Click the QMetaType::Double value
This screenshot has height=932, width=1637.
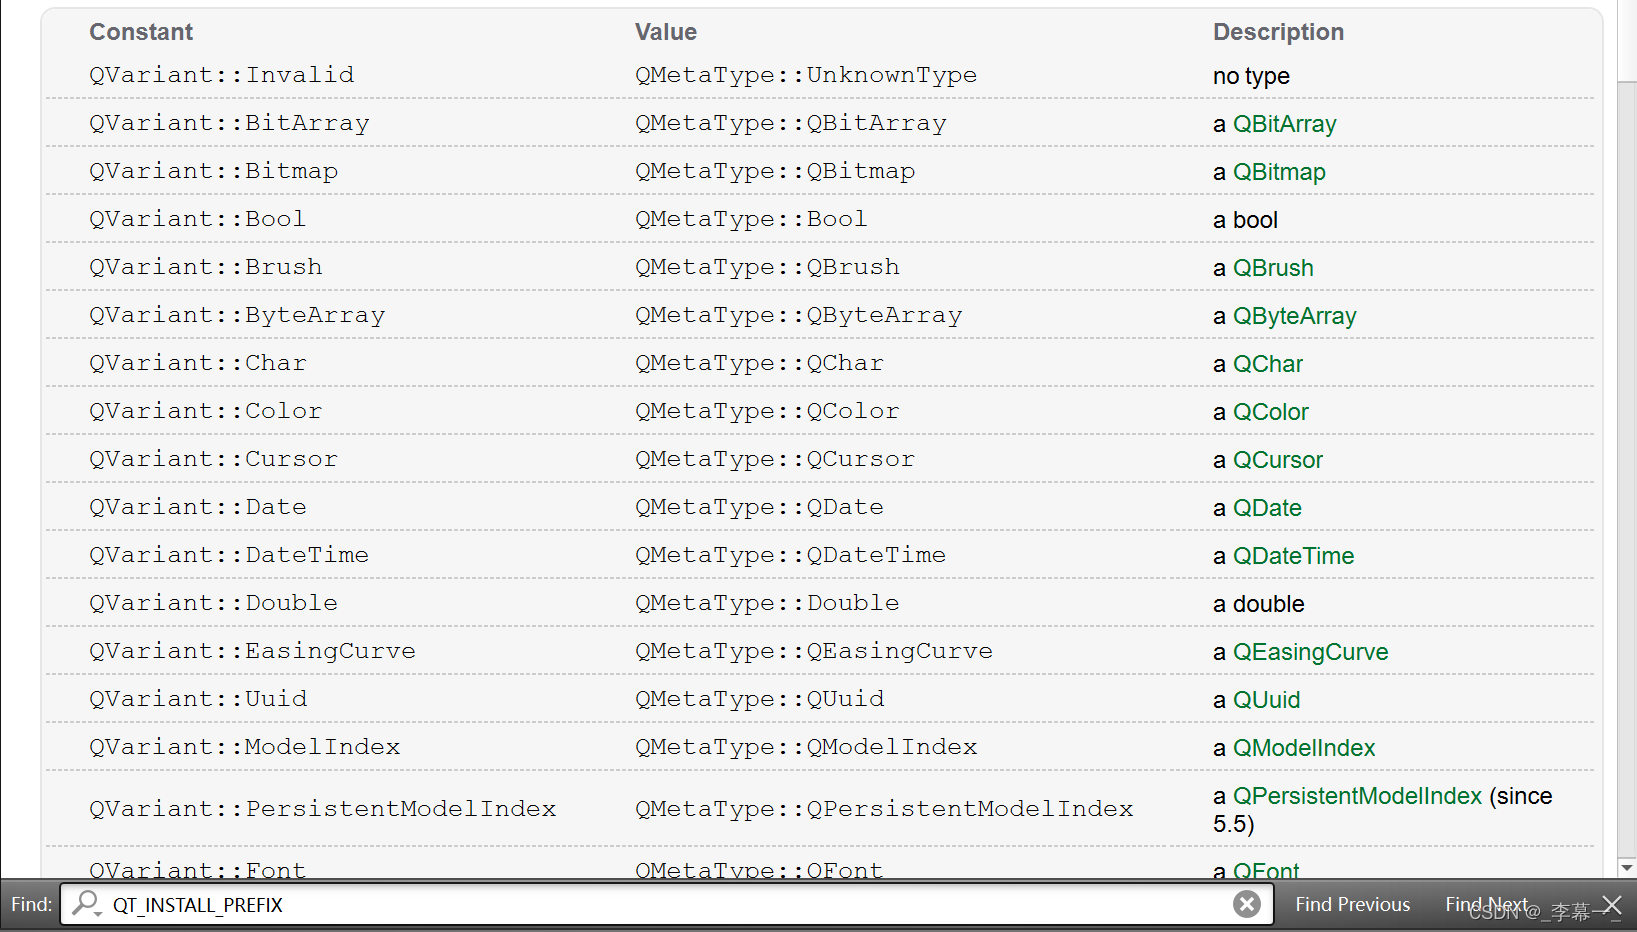point(767,603)
